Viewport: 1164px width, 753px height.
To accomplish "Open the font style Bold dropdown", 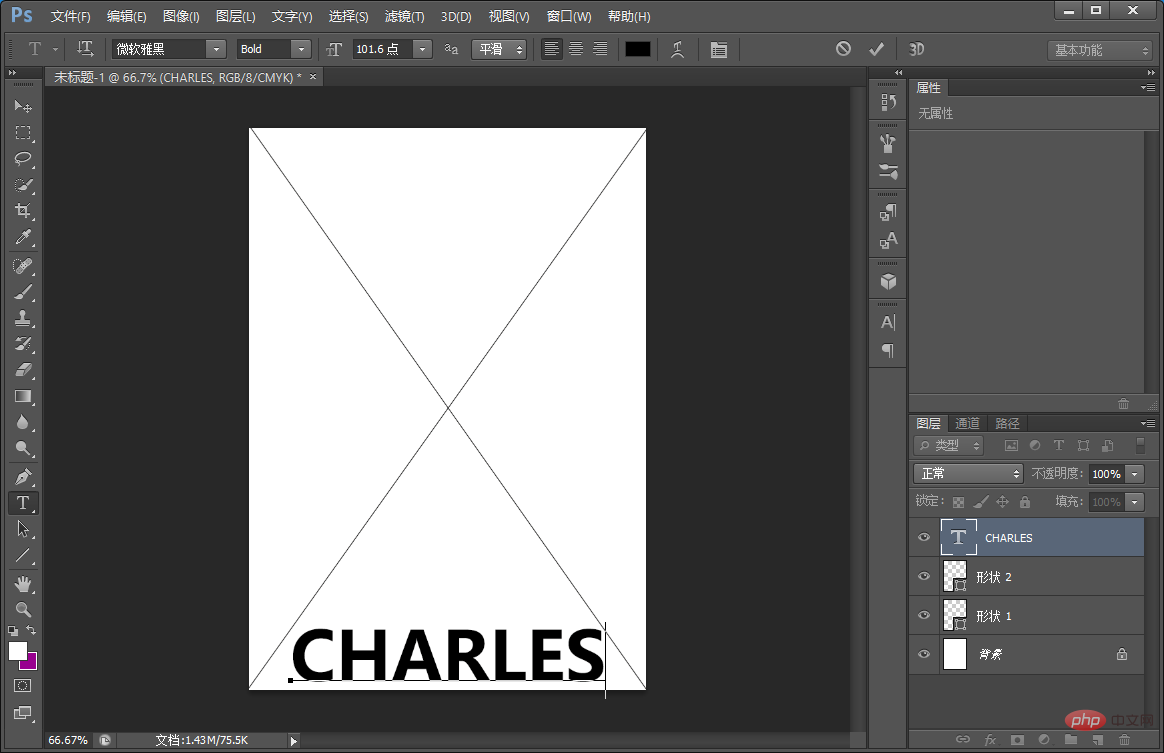I will (301, 49).
